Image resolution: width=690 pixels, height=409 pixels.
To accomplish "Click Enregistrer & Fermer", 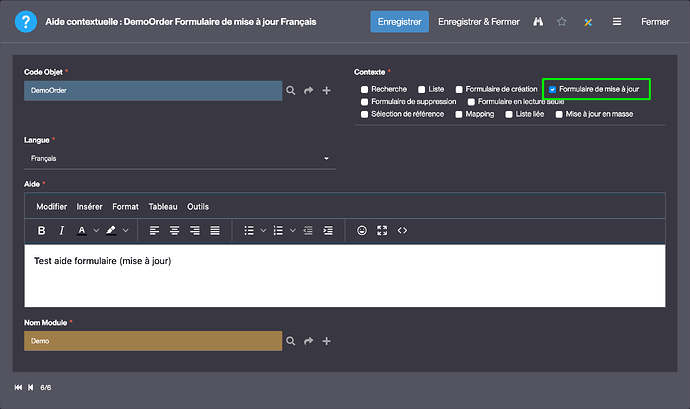I will point(479,21).
